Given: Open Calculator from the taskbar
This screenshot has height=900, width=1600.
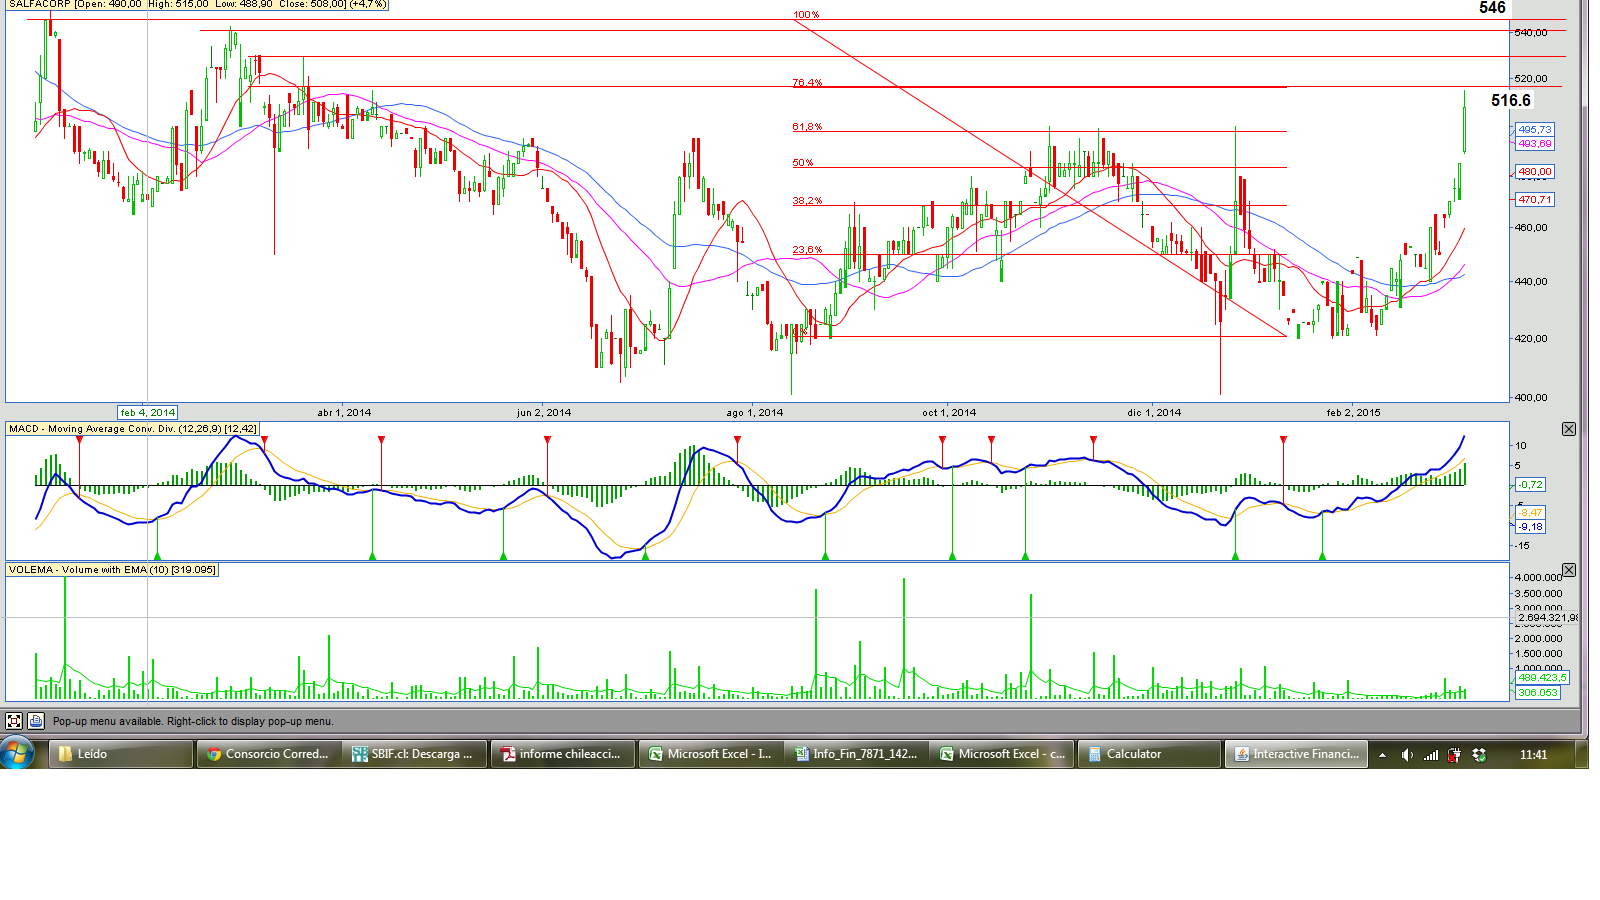Looking at the screenshot, I should tap(1150, 754).
